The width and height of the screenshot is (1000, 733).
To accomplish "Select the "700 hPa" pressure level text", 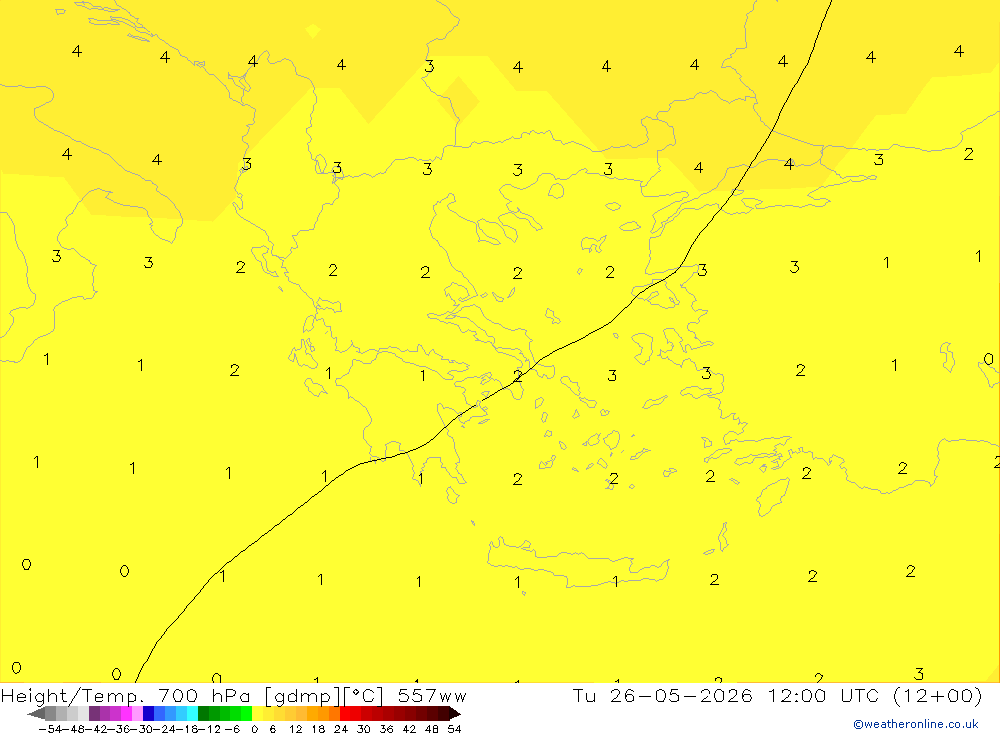I will tap(203, 695).
